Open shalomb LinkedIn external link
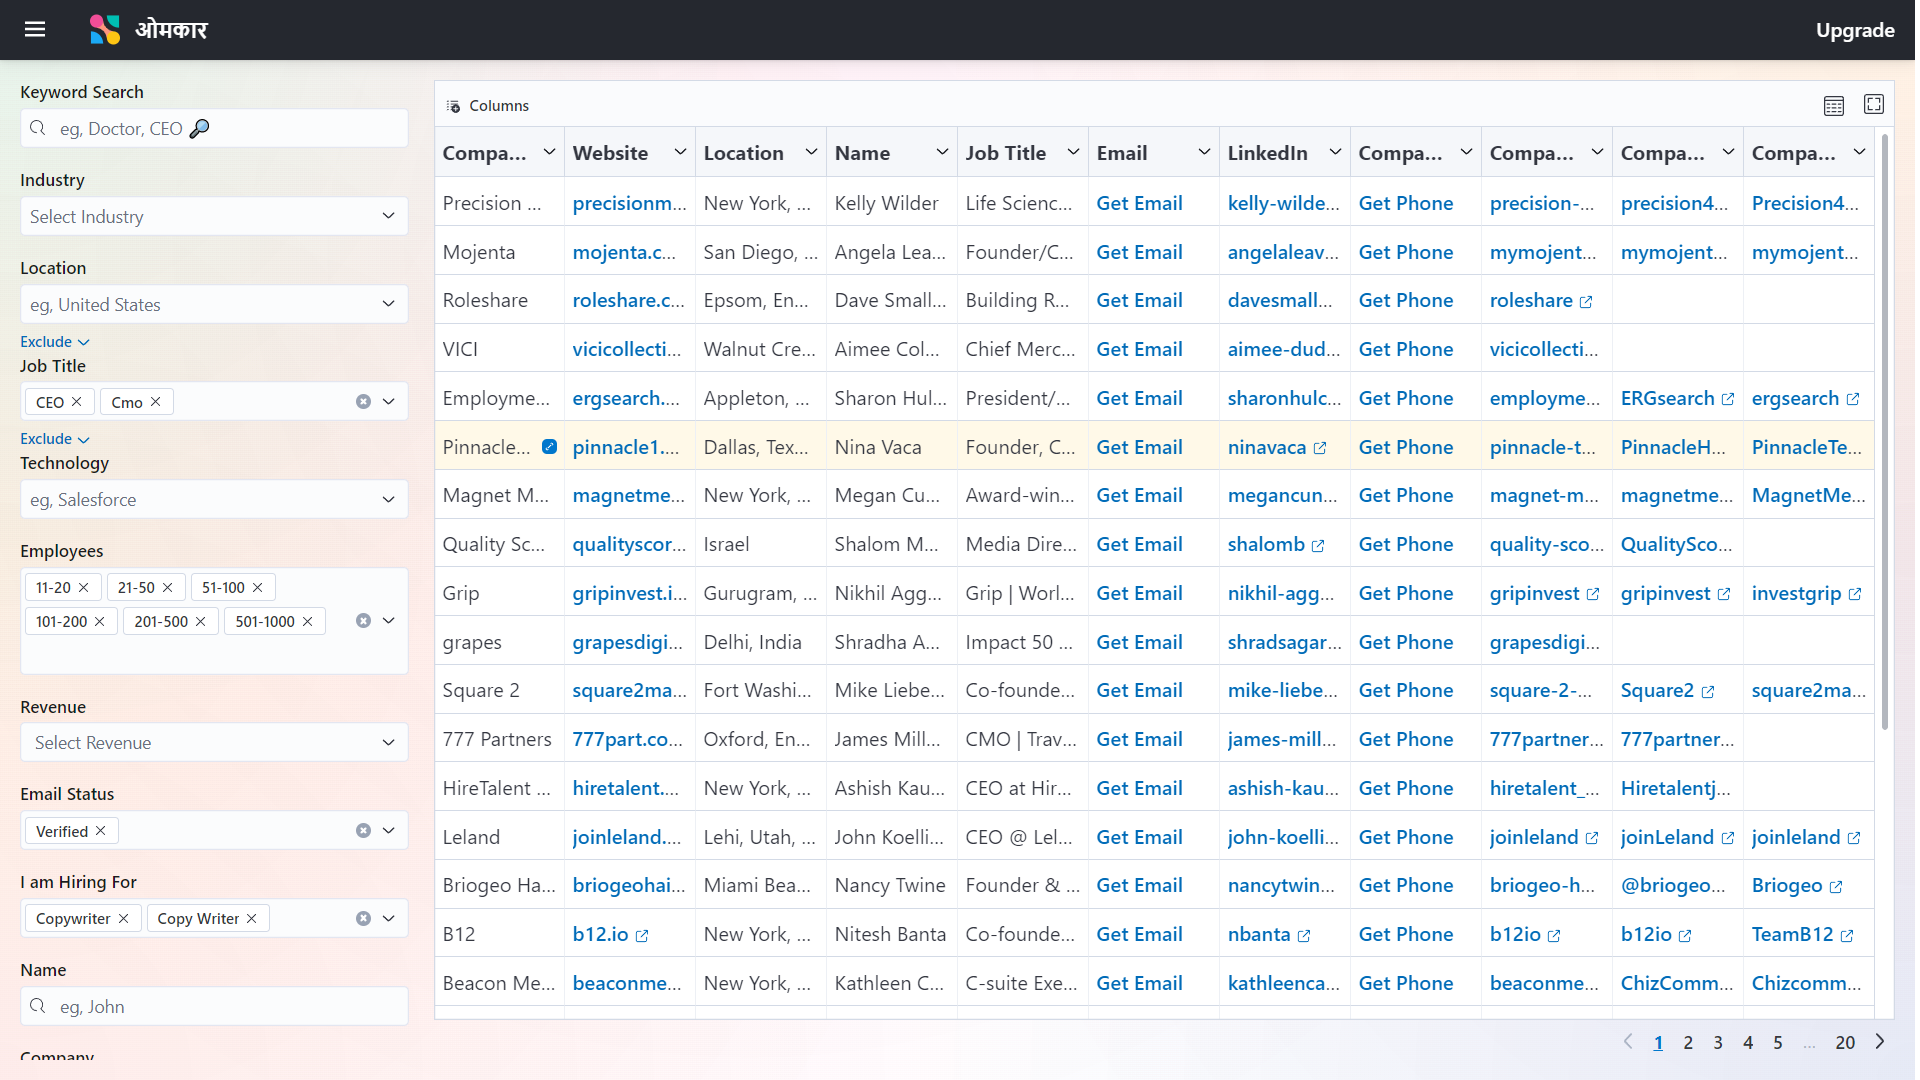1920x1080 pixels. coord(1318,545)
